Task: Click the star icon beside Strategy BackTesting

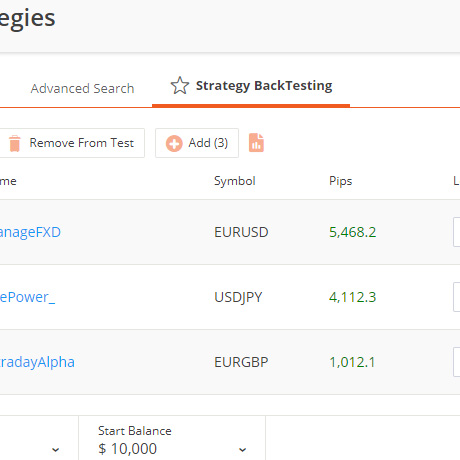Action: [180, 86]
